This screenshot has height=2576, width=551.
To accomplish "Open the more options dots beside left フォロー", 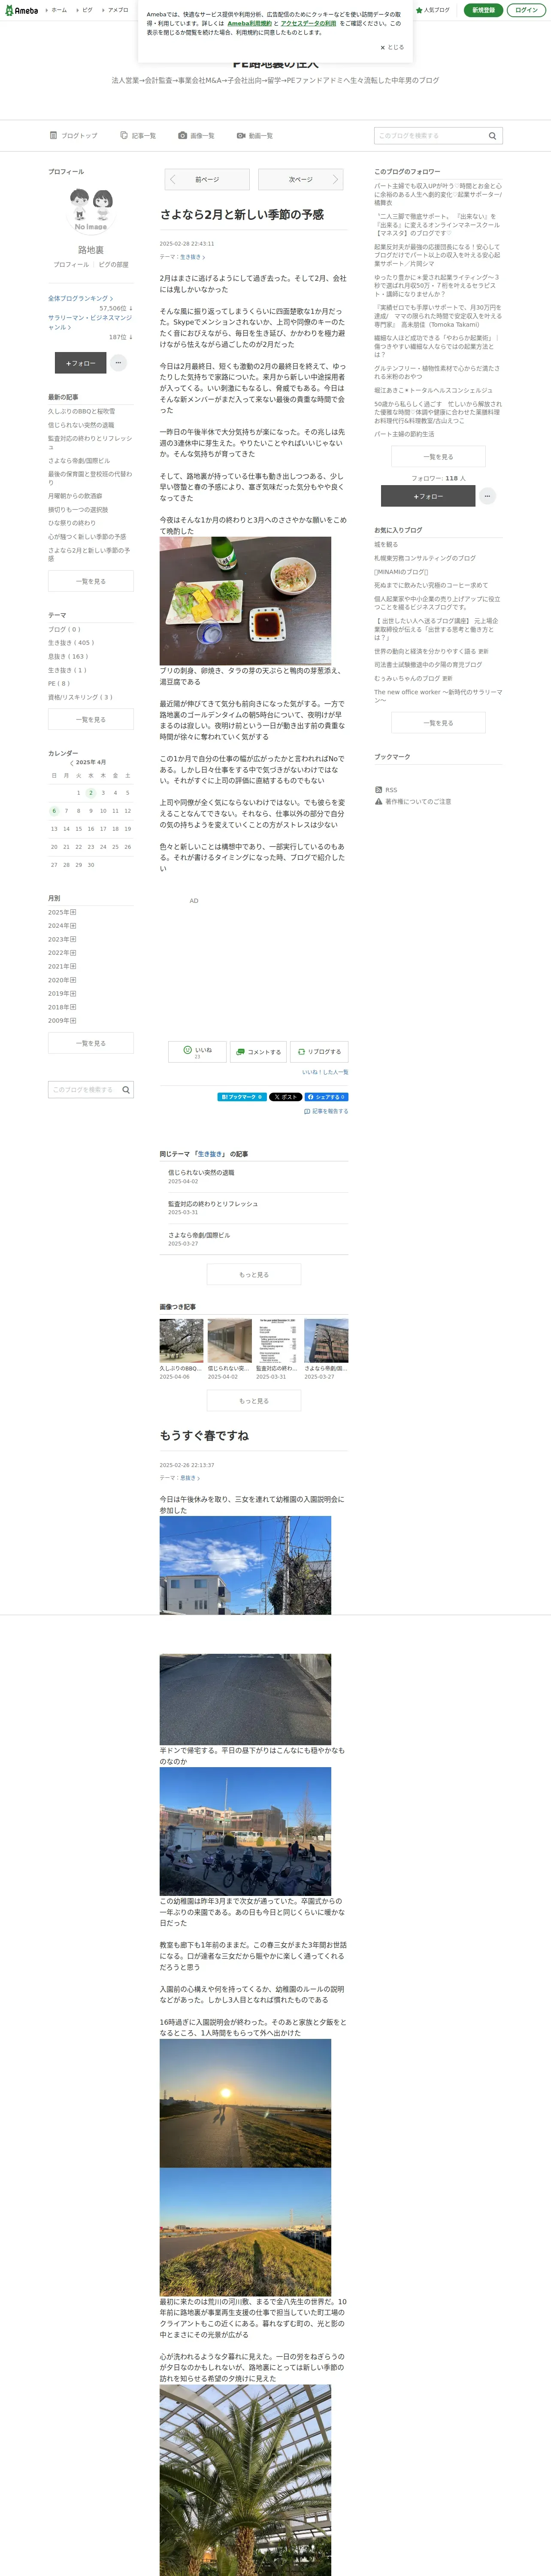I will pos(119,363).
